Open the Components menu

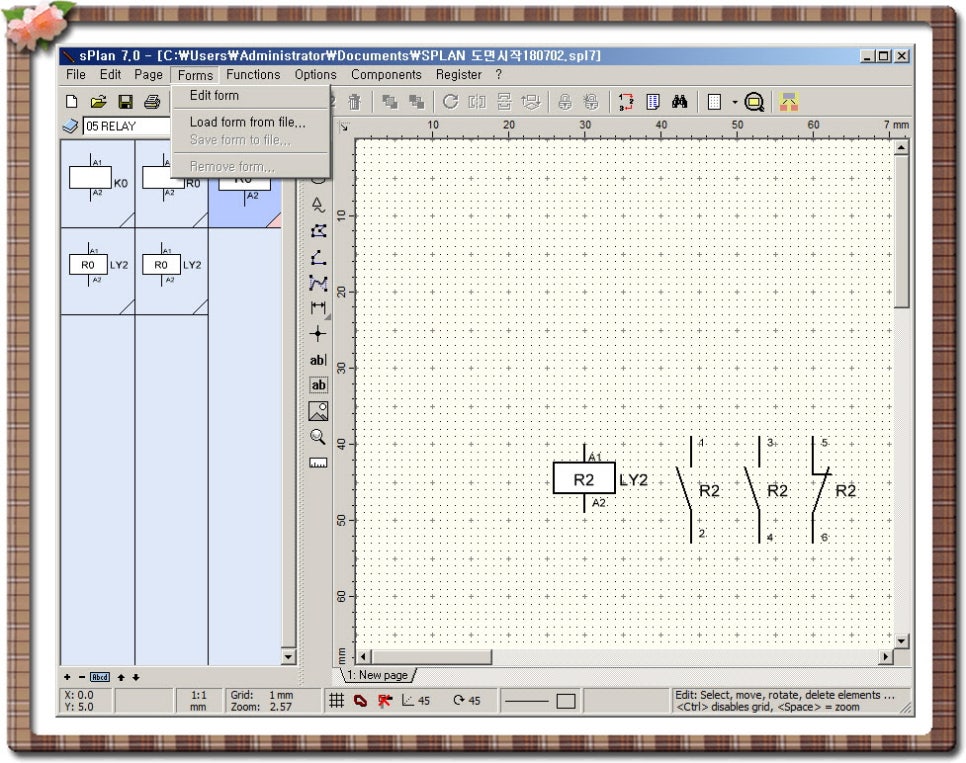point(385,75)
